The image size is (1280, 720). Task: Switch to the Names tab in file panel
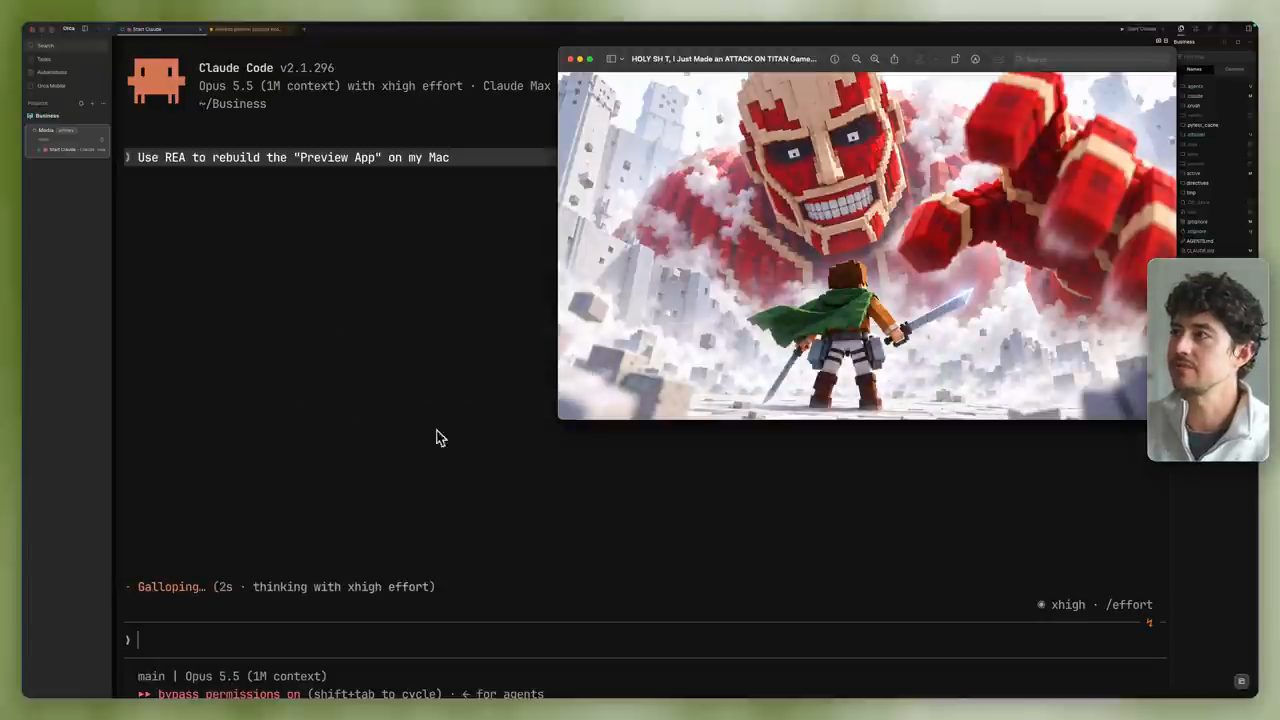click(x=1194, y=69)
